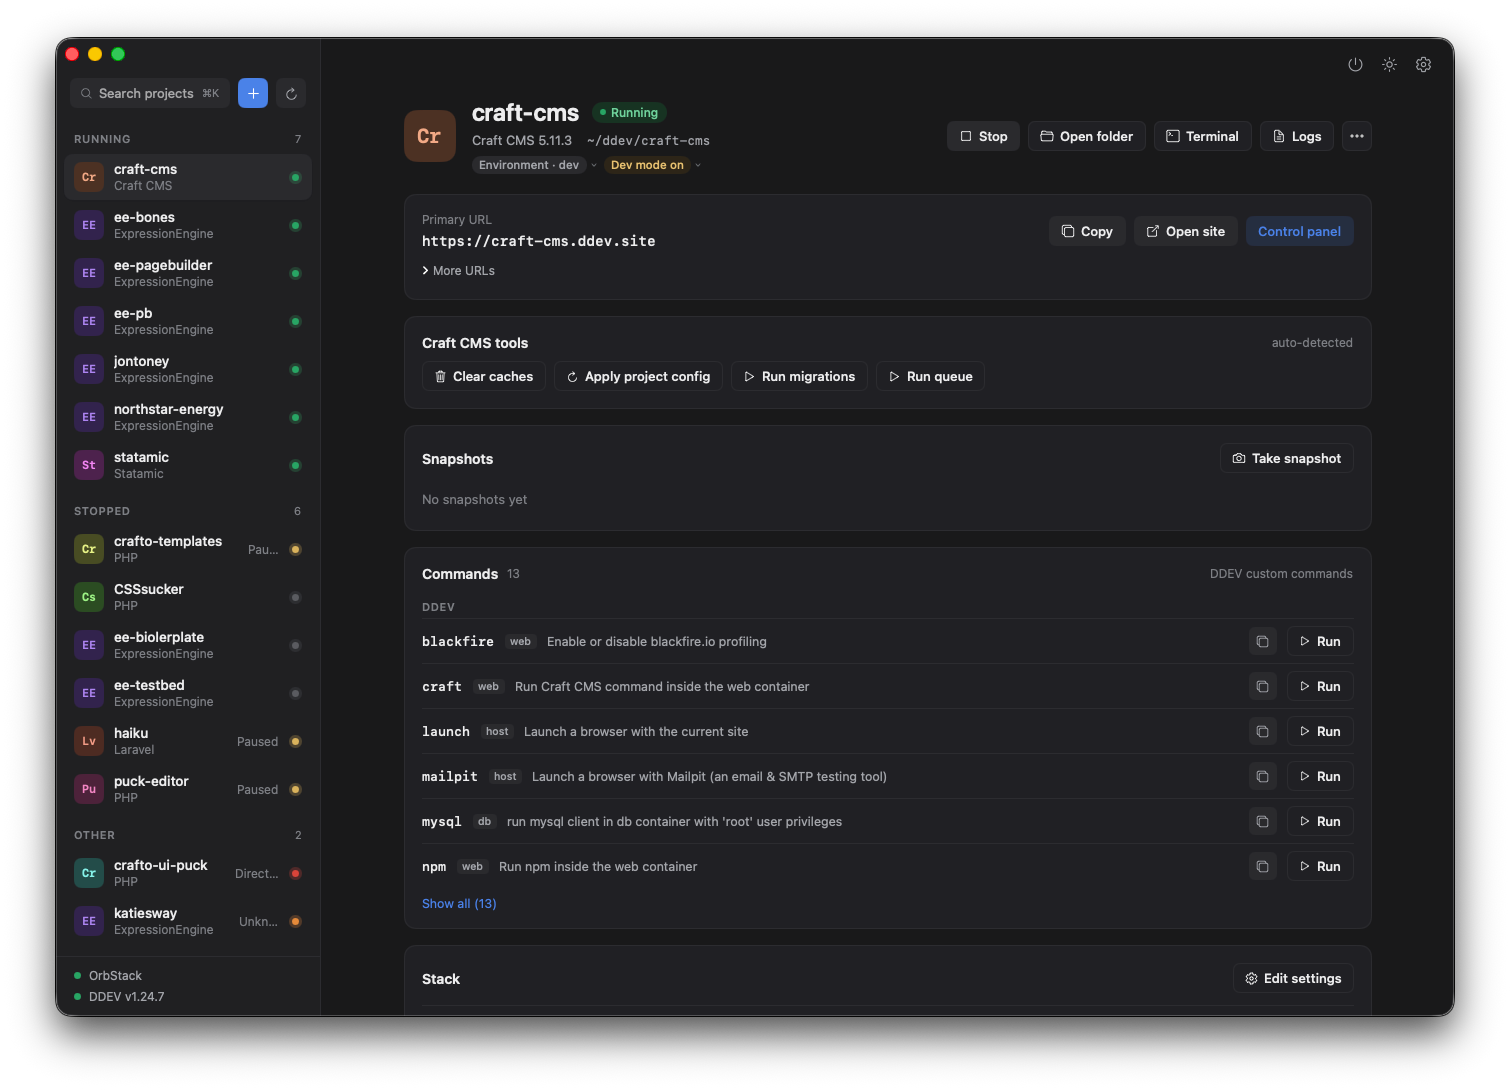Copy the blackfire command
The image size is (1510, 1090).
[x=1262, y=641]
